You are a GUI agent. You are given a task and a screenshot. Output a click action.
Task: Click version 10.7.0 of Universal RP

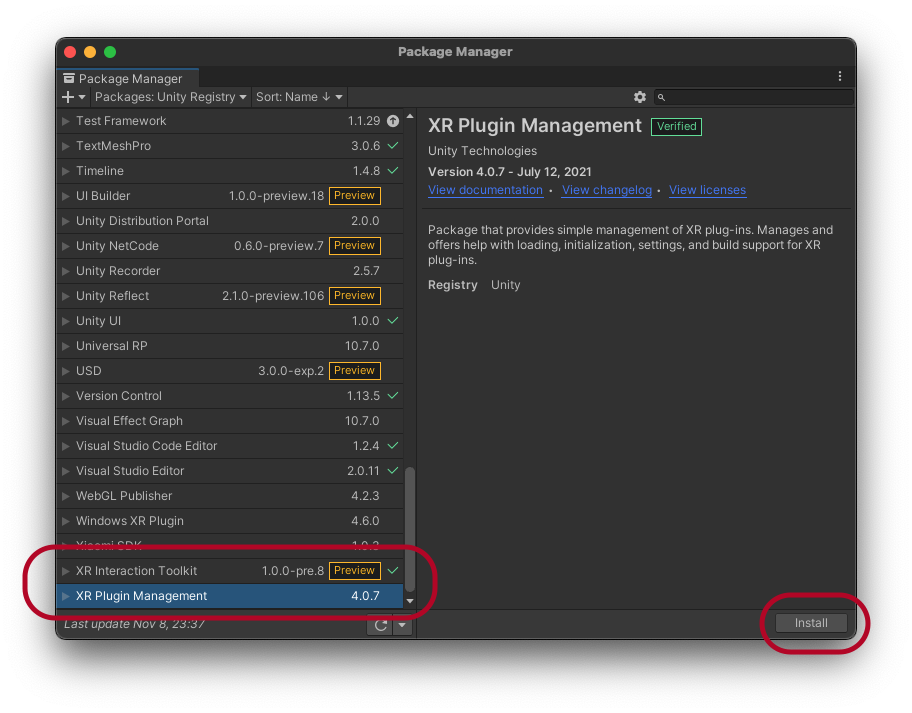[x=362, y=346]
